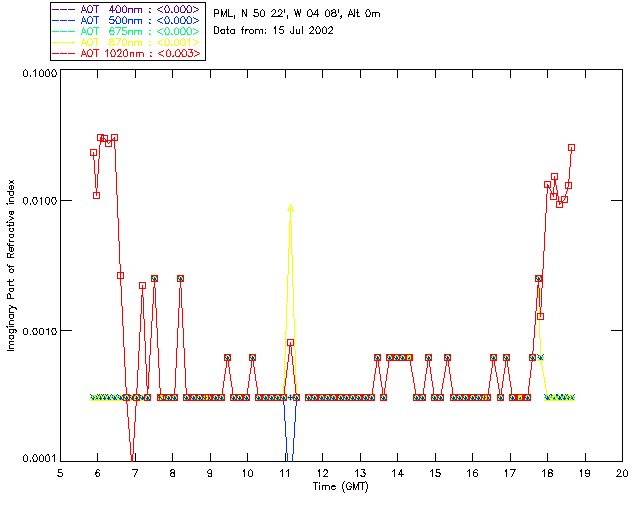Click the highest red square marker after 18h

(571, 148)
